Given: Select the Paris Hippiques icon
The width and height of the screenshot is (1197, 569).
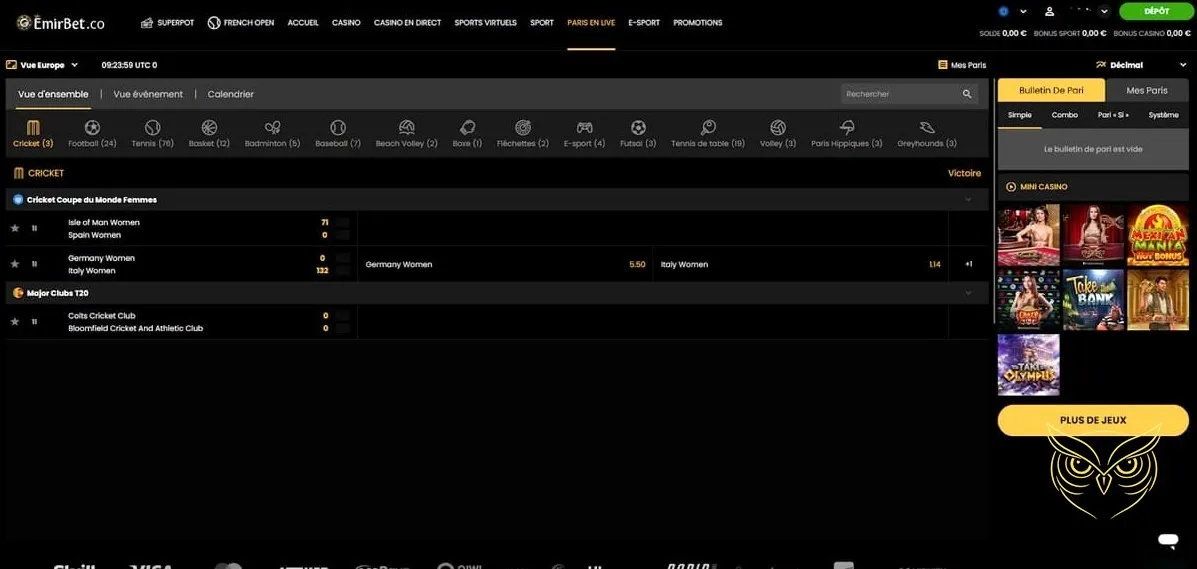Looking at the screenshot, I should 846,129.
